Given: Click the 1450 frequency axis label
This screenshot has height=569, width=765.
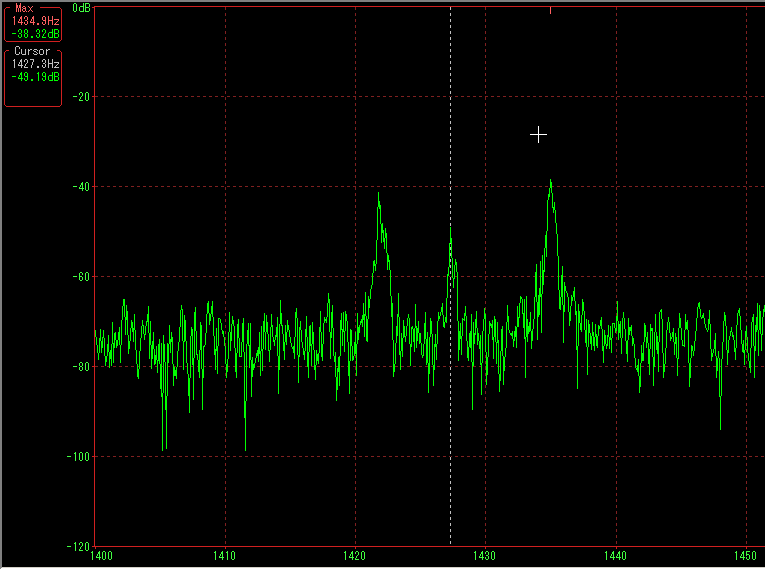Looking at the screenshot, I should click(x=745, y=556).
